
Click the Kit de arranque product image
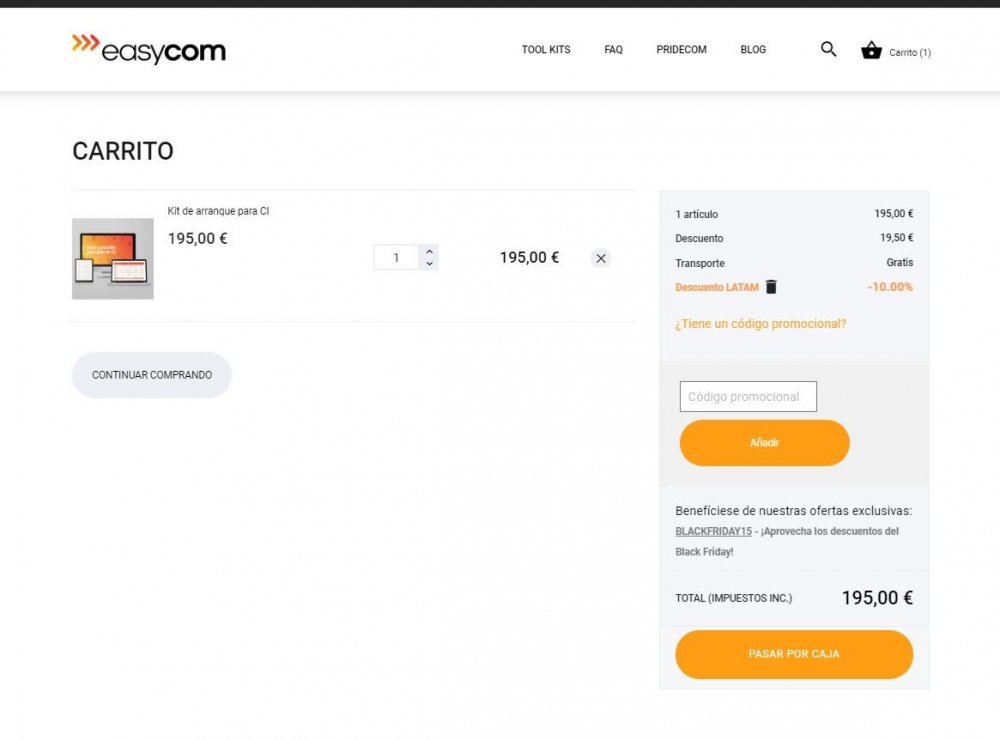point(112,258)
